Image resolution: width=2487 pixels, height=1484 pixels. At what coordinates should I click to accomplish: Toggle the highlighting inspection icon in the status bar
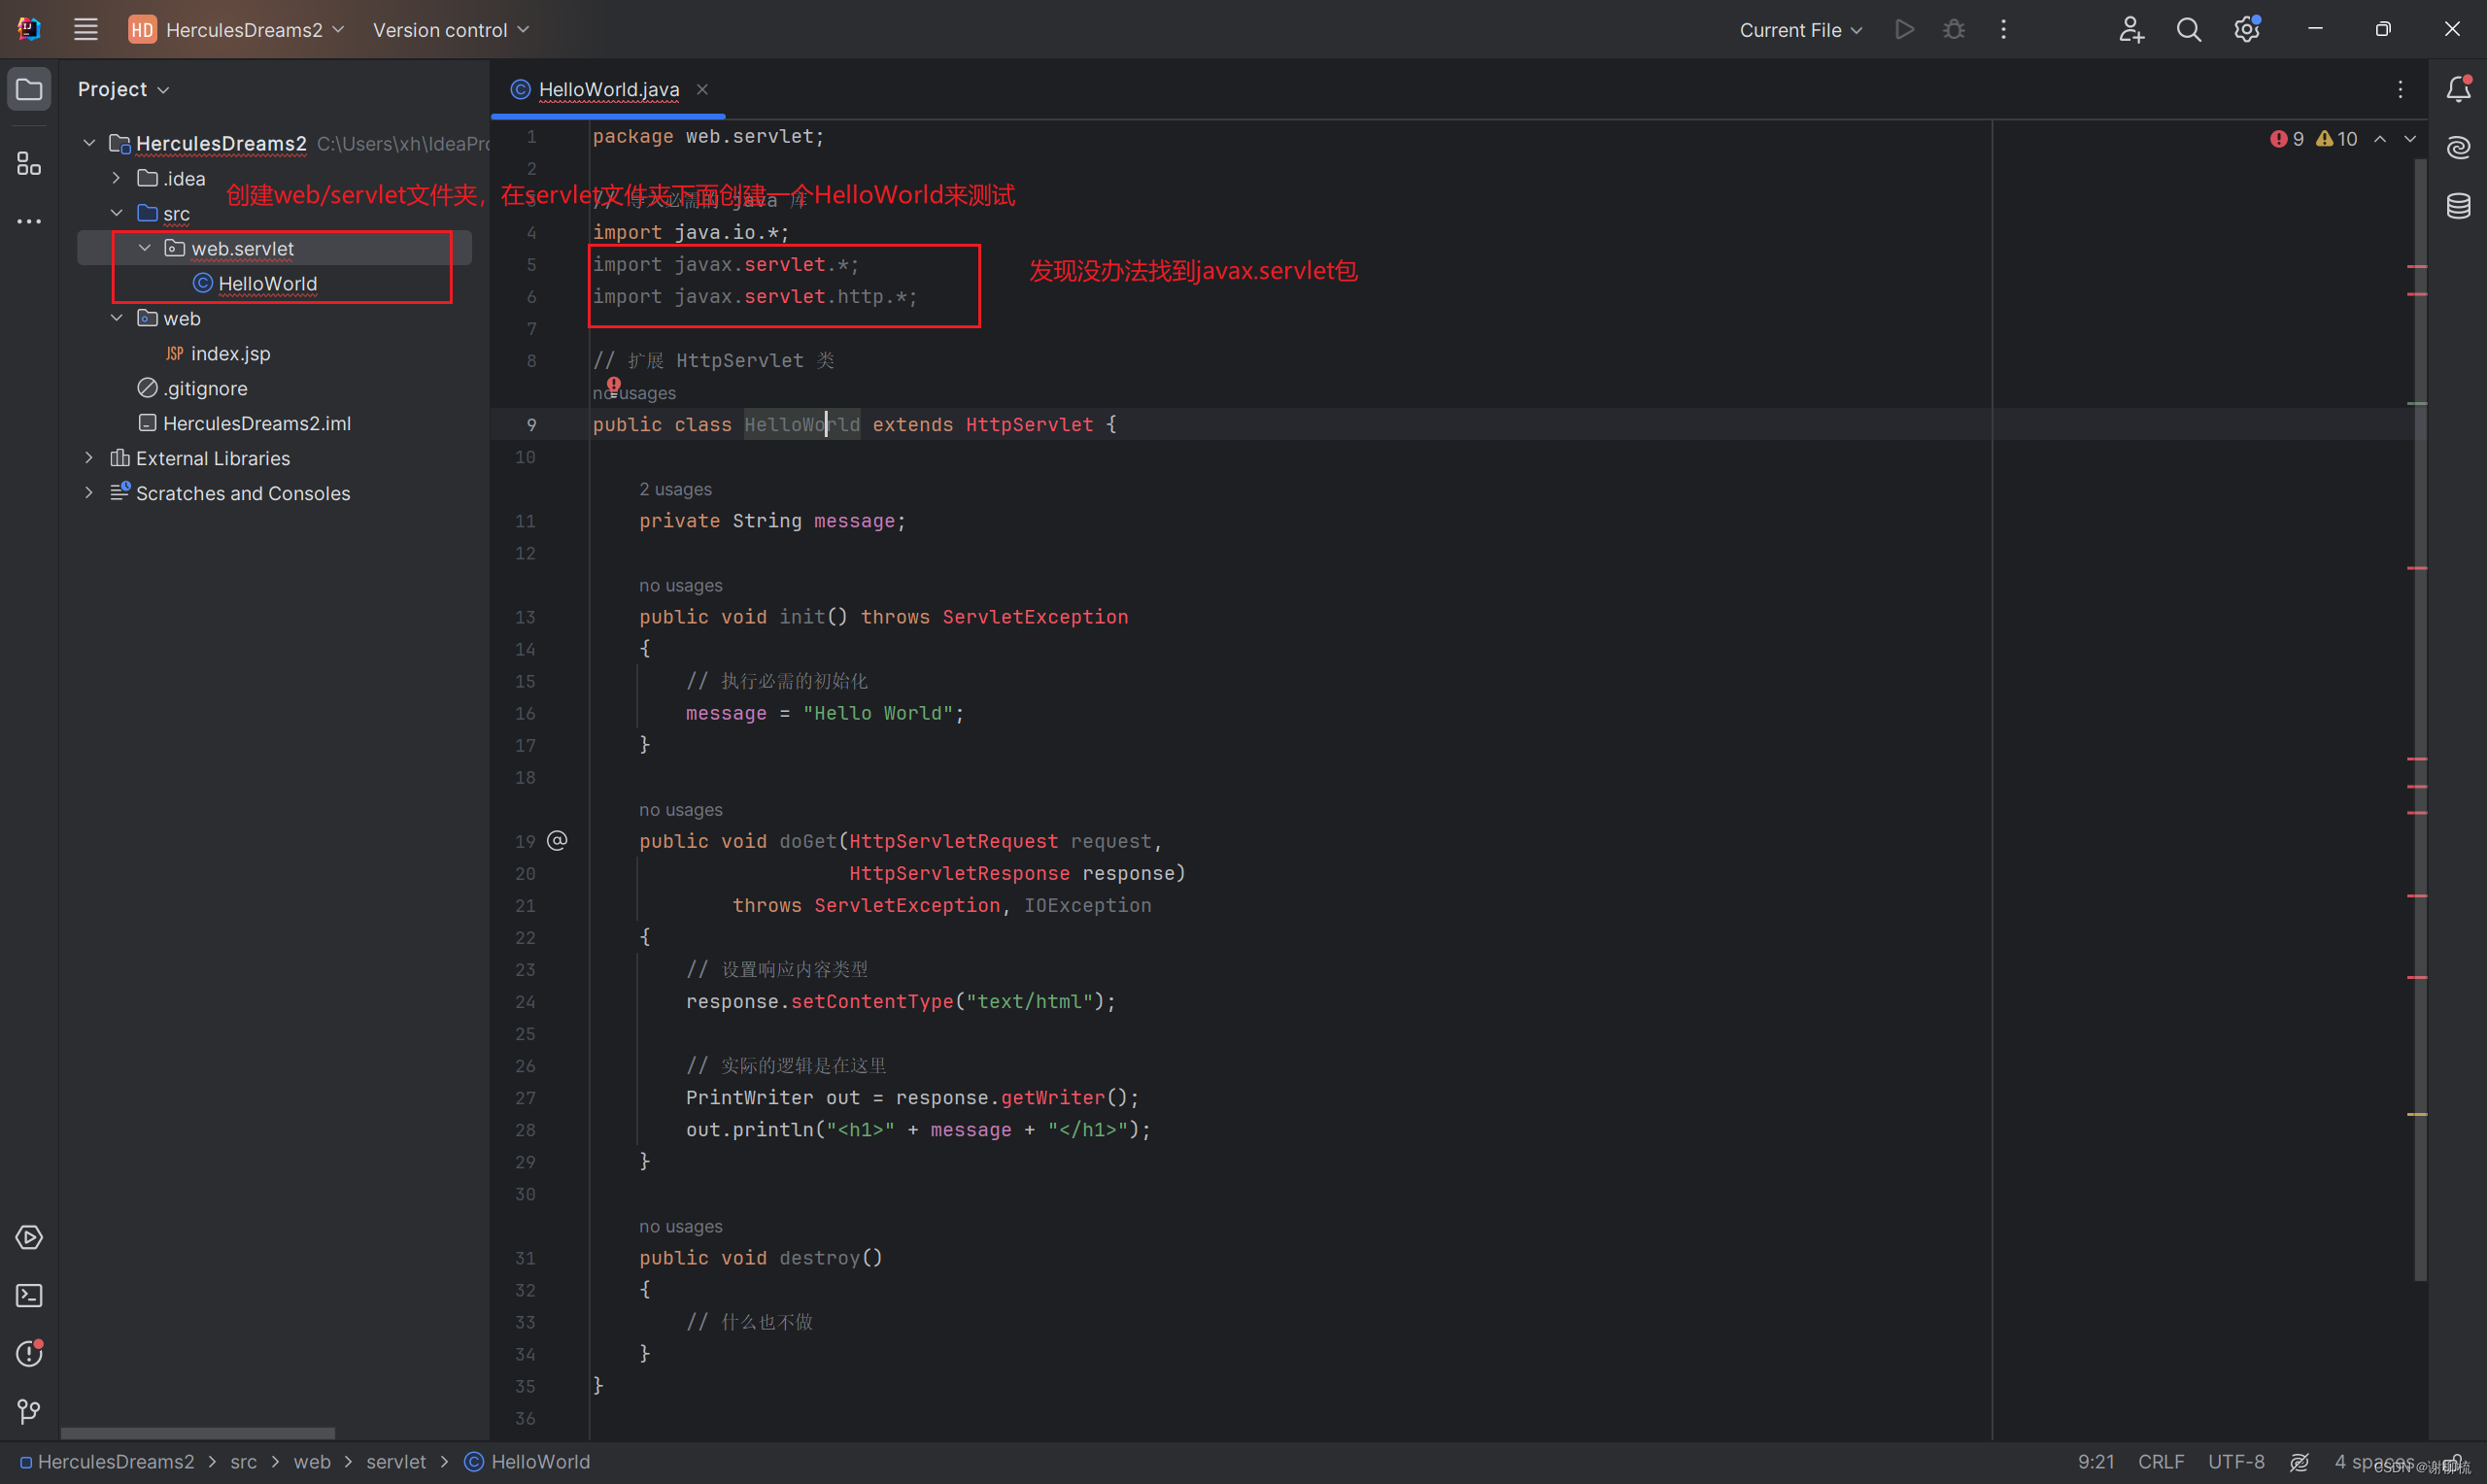tap(2300, 1462)
